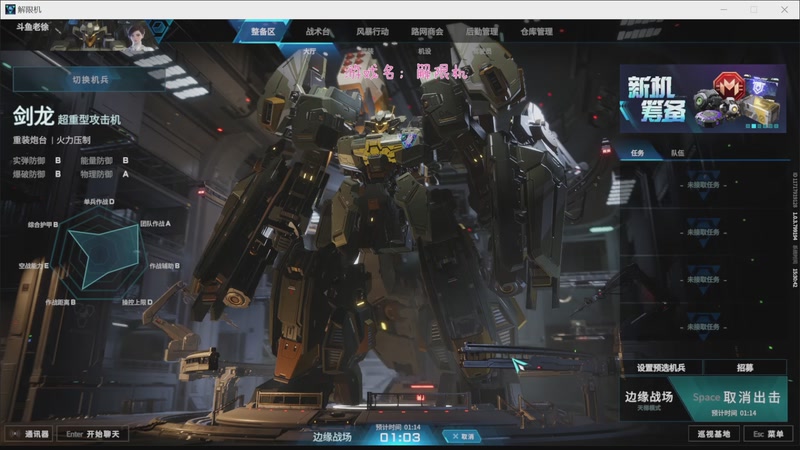The height and width of the screenshot is (450, 800).
Task: Close the game window
Action: [784, 9]
